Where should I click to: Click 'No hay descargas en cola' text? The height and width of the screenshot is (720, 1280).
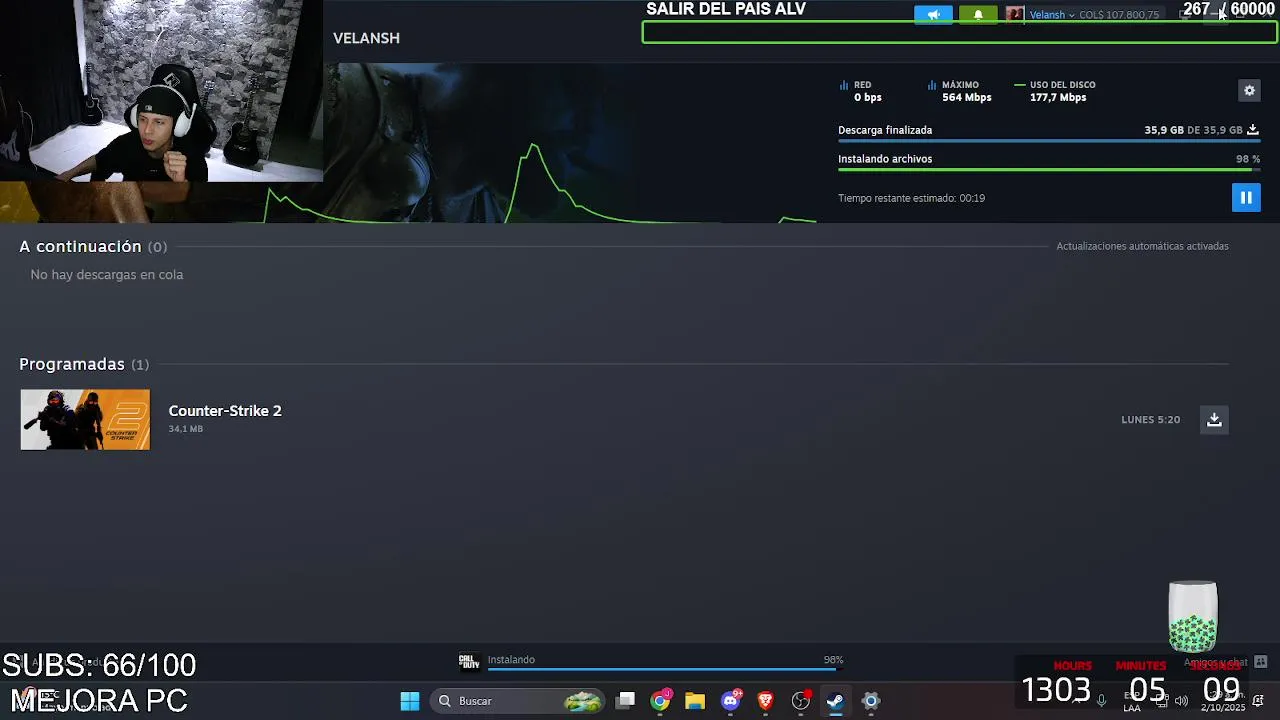107,274
